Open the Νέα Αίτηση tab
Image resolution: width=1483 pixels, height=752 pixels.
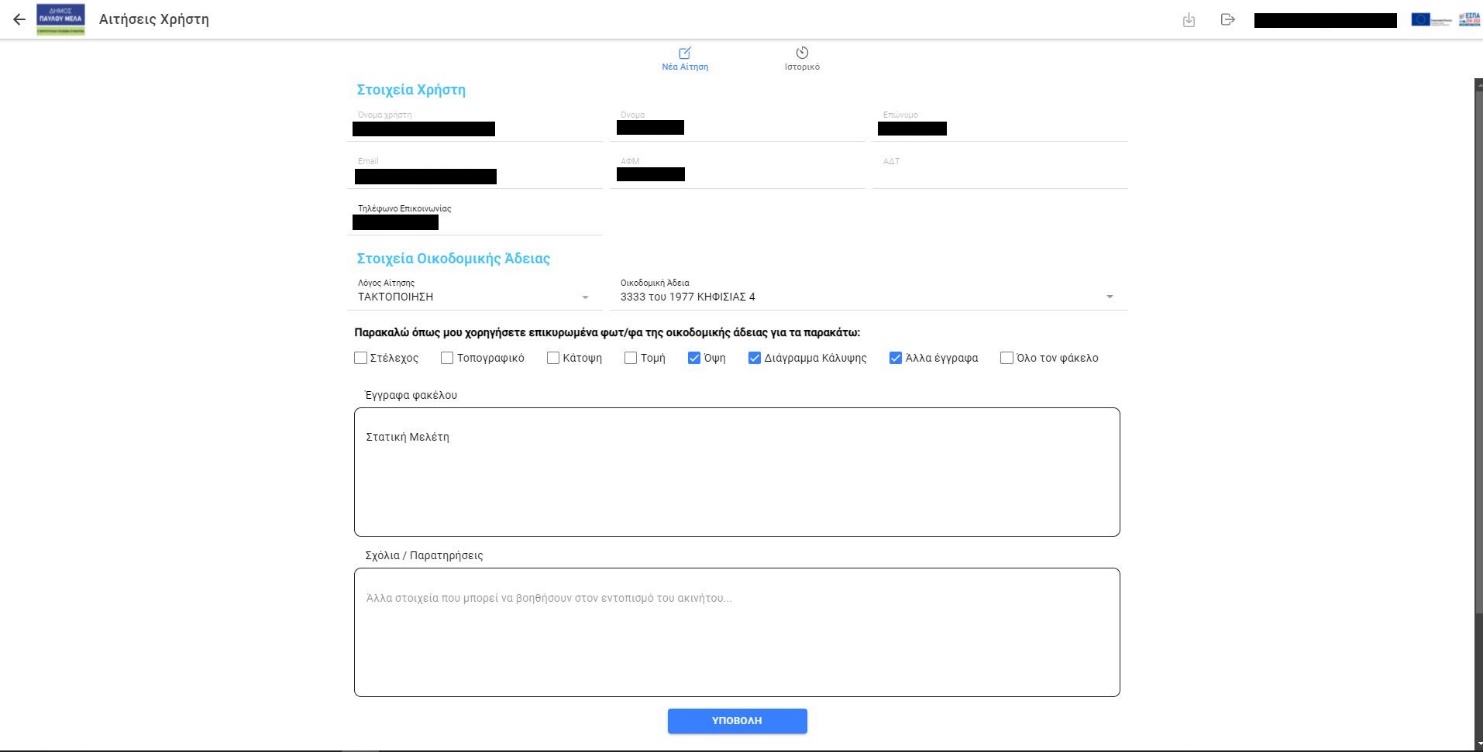click(x=686, y=59)
